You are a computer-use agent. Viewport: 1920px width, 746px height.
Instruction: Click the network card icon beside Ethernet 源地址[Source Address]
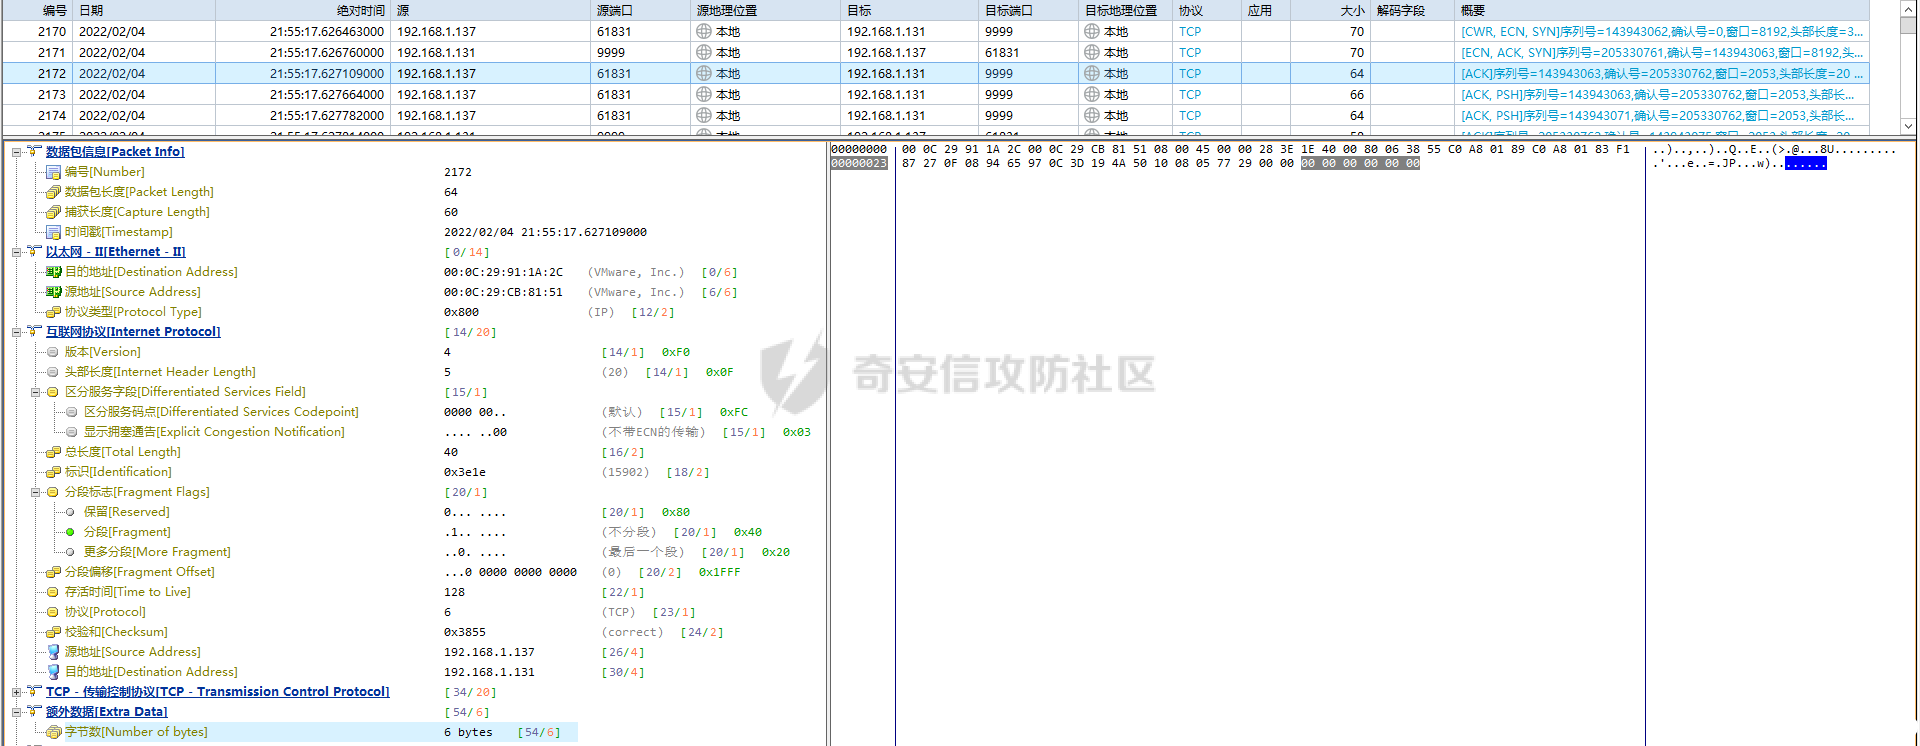click(54, 292)
